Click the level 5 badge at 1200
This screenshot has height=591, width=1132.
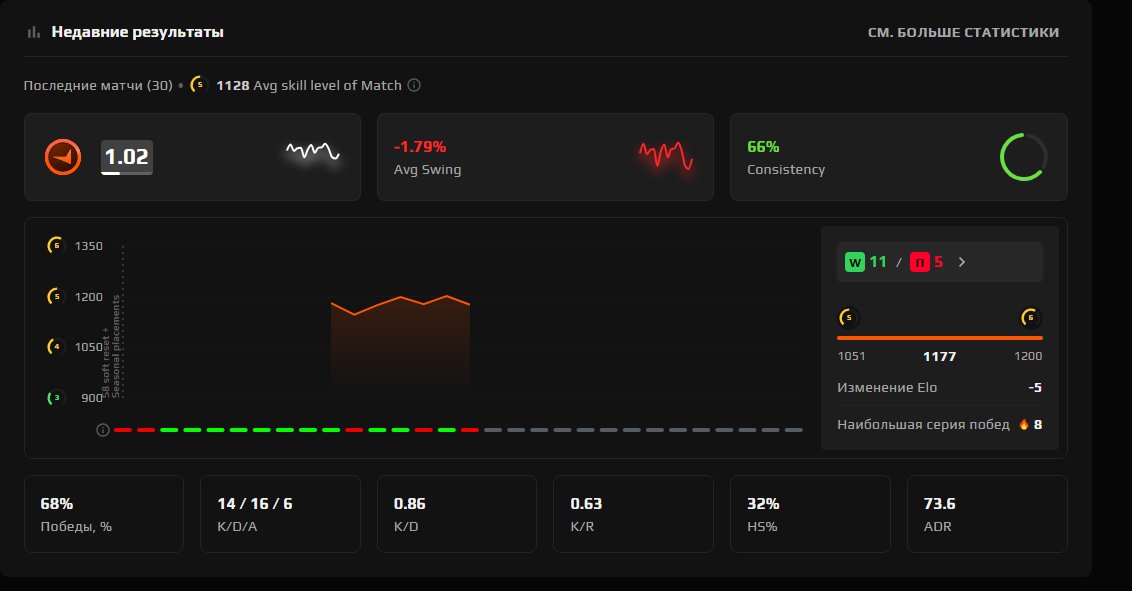pos(56,297)
